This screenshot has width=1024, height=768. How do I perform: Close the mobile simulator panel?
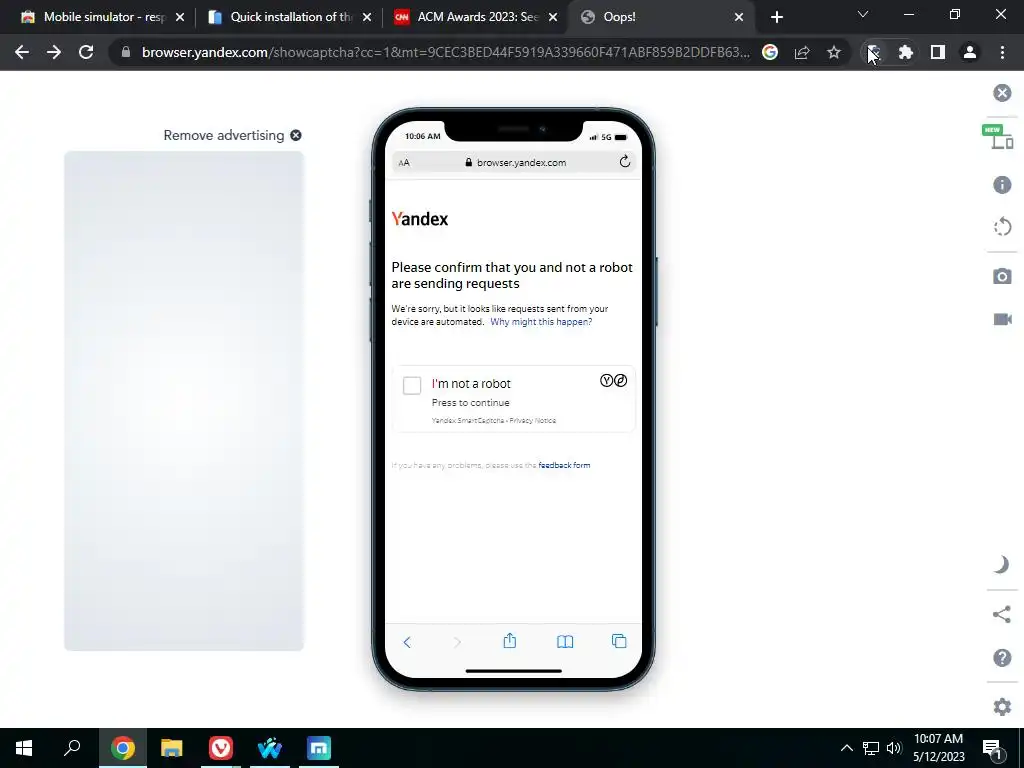[x=1002, y=93]
